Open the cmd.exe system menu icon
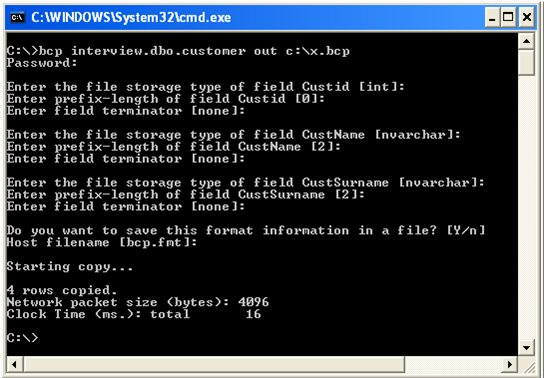 point(17,17)
